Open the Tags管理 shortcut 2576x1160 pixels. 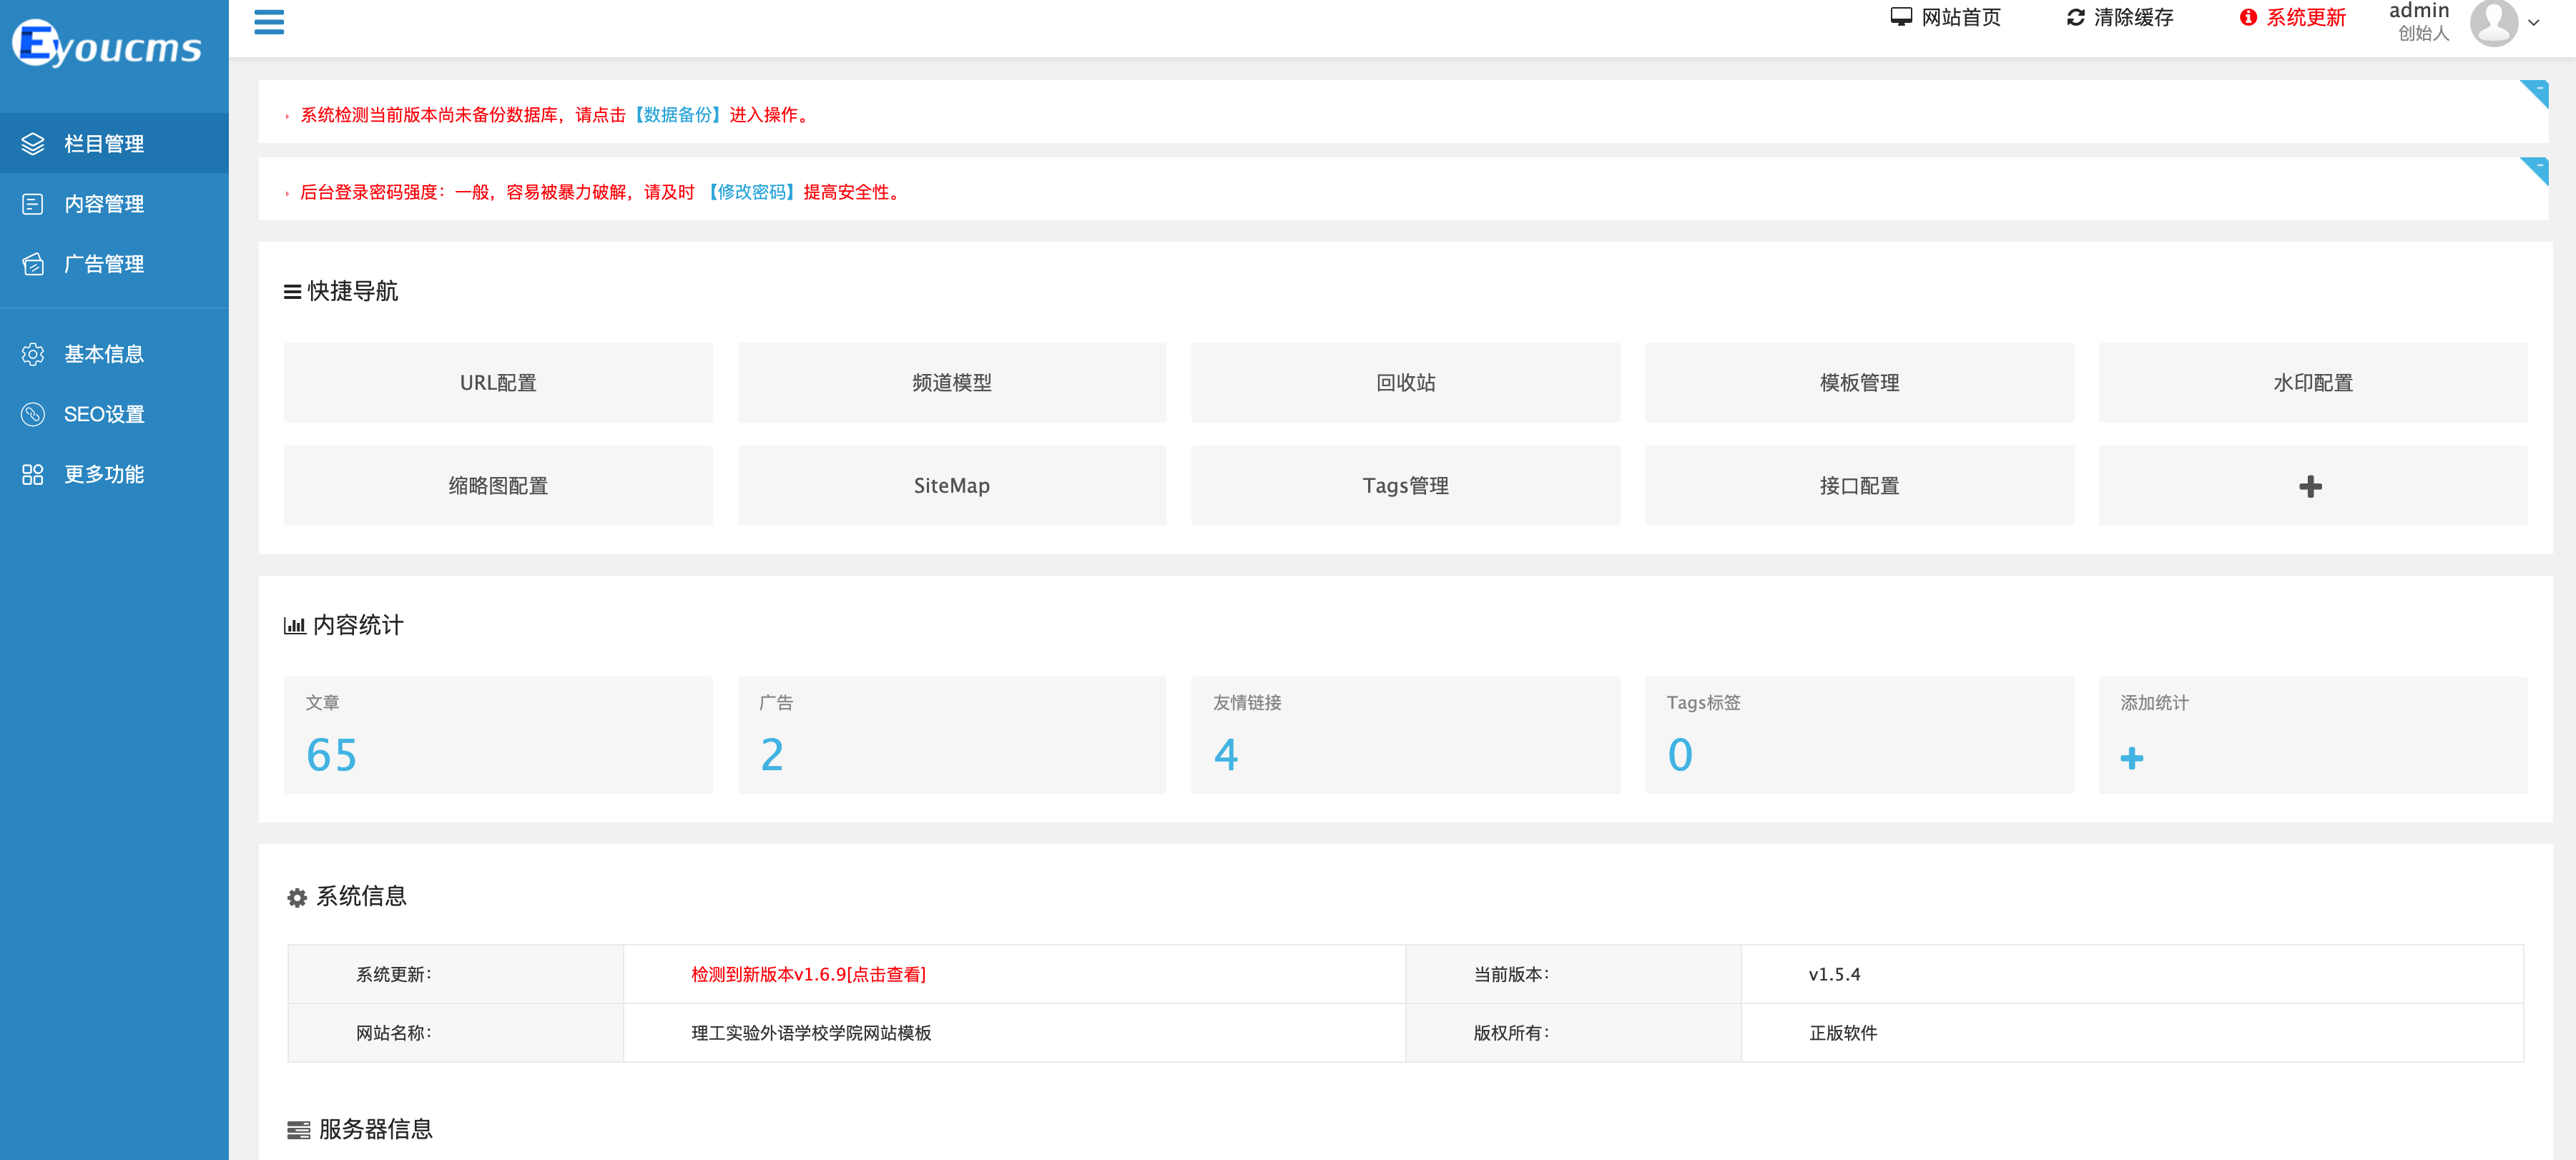tap(1405, 485)
